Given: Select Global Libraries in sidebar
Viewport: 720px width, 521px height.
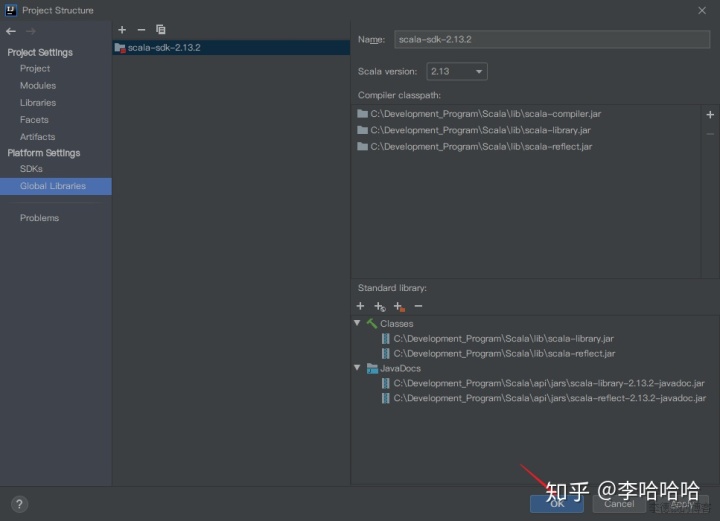Looking at the screenshot, I should [x=56, y=186].
